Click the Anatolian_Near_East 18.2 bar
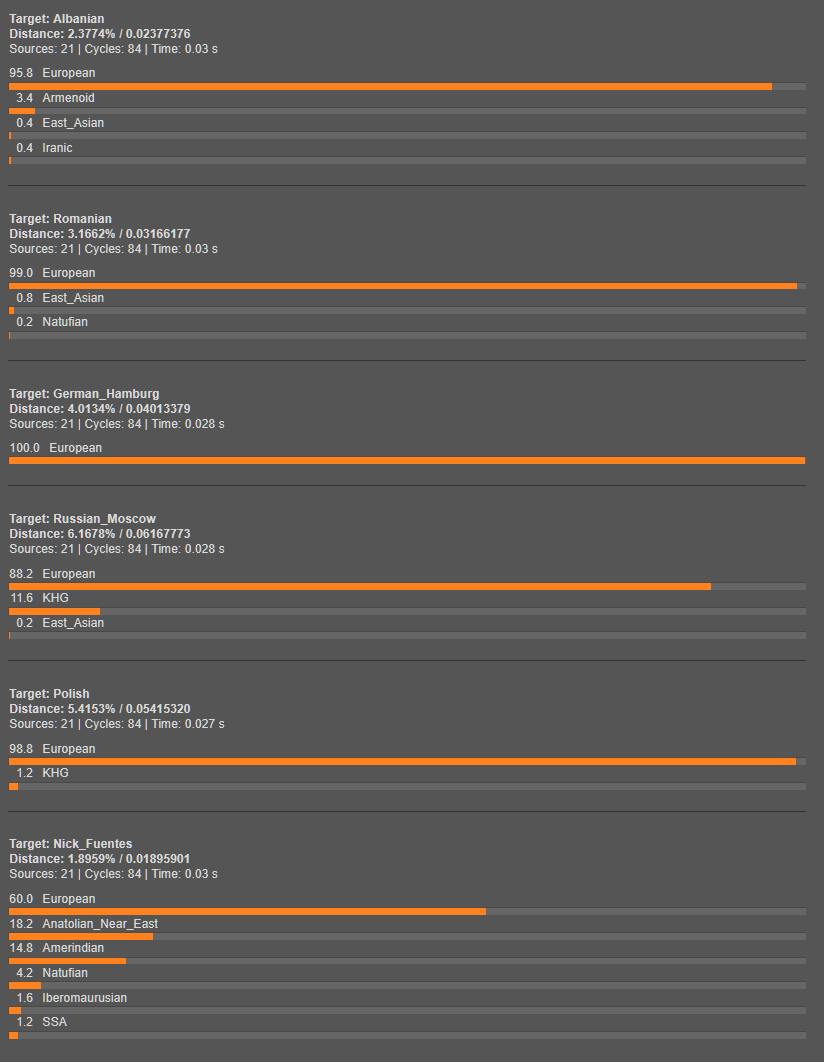The height and width of the screenshot is (1062, 824). [407, 937]
